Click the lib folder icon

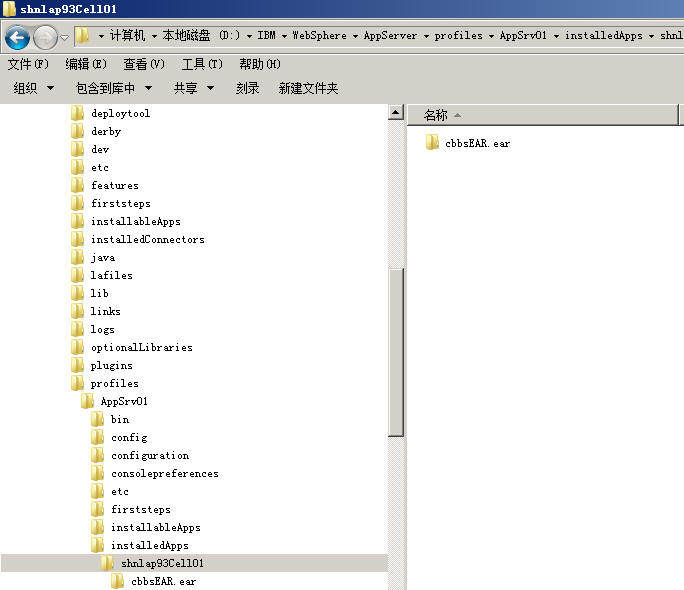pos(77,293)
